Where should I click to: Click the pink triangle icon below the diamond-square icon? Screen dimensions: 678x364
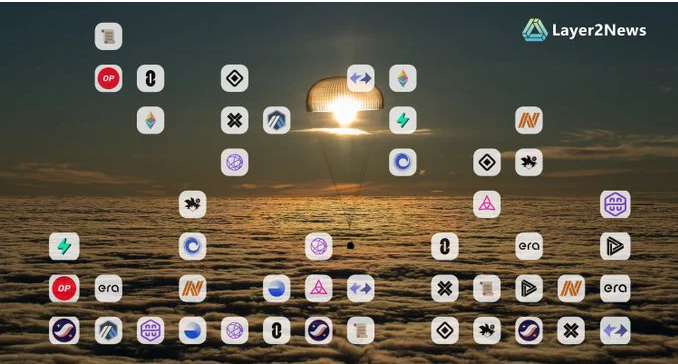[x=487, y=204]
